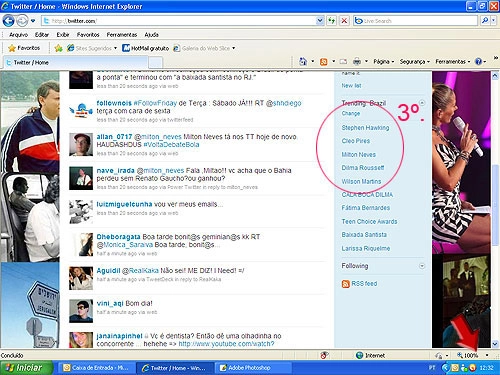Click the PT language indicator in tray
The width and height of the screenshot is (500, 375).
[432, 368]
